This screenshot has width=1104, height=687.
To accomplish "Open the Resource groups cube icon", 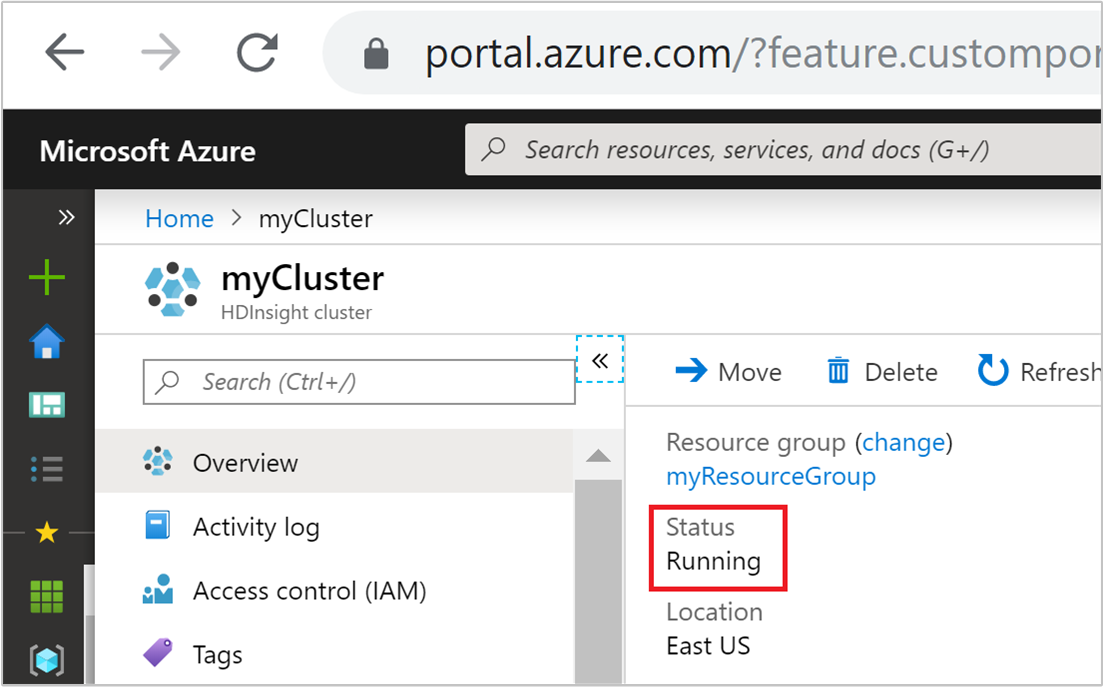I will (47, 659).
